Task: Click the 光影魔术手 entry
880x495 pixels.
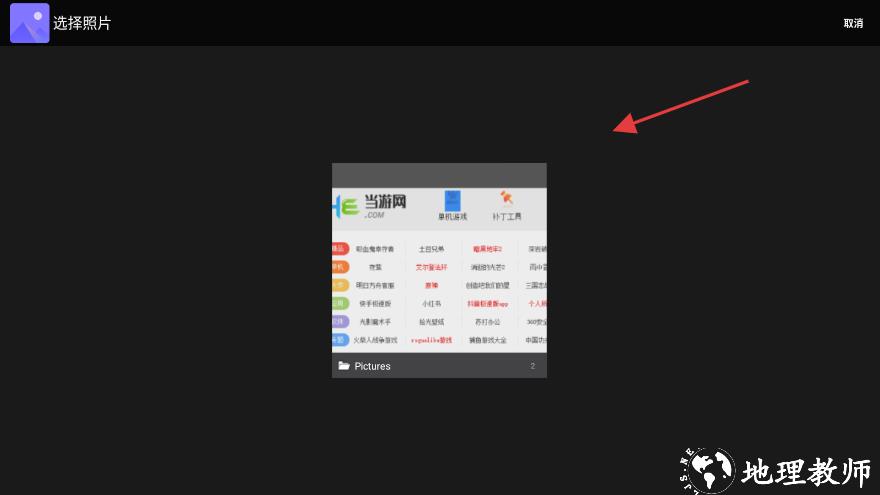Action: [374, 322]
